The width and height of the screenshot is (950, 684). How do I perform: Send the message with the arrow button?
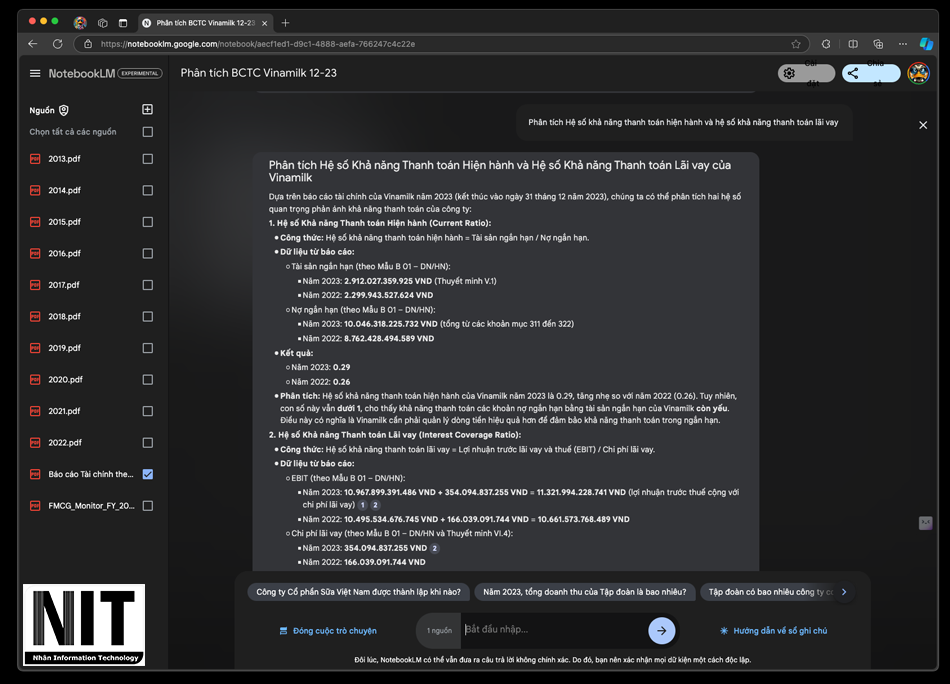click(x=662, y=630)
